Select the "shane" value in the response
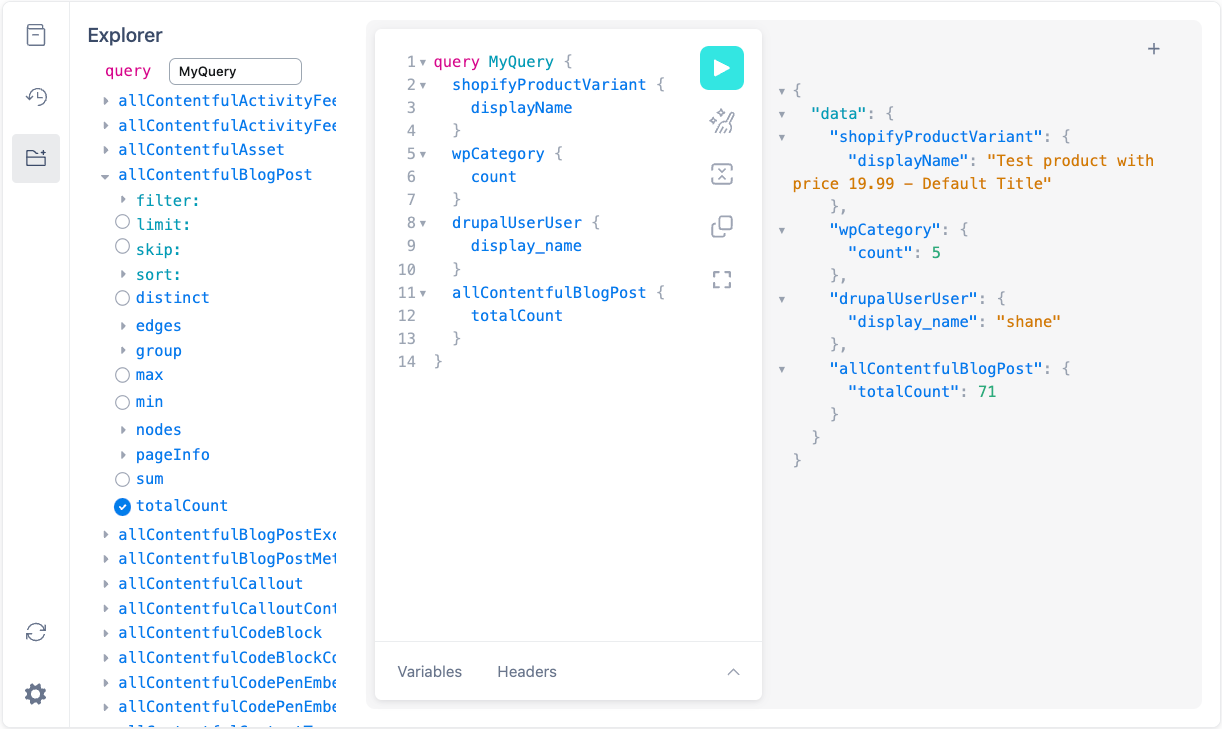Viewport: 1222px width, 729px height. click(x=1028, y=322)
